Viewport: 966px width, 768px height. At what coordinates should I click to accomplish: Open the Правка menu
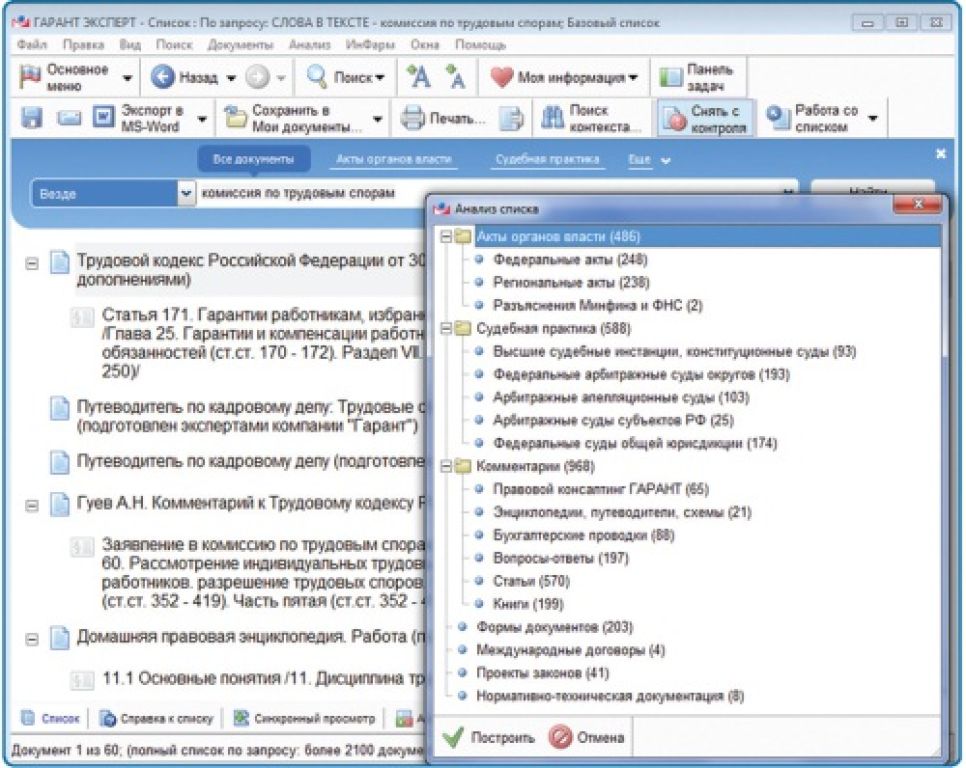point(83,45)
